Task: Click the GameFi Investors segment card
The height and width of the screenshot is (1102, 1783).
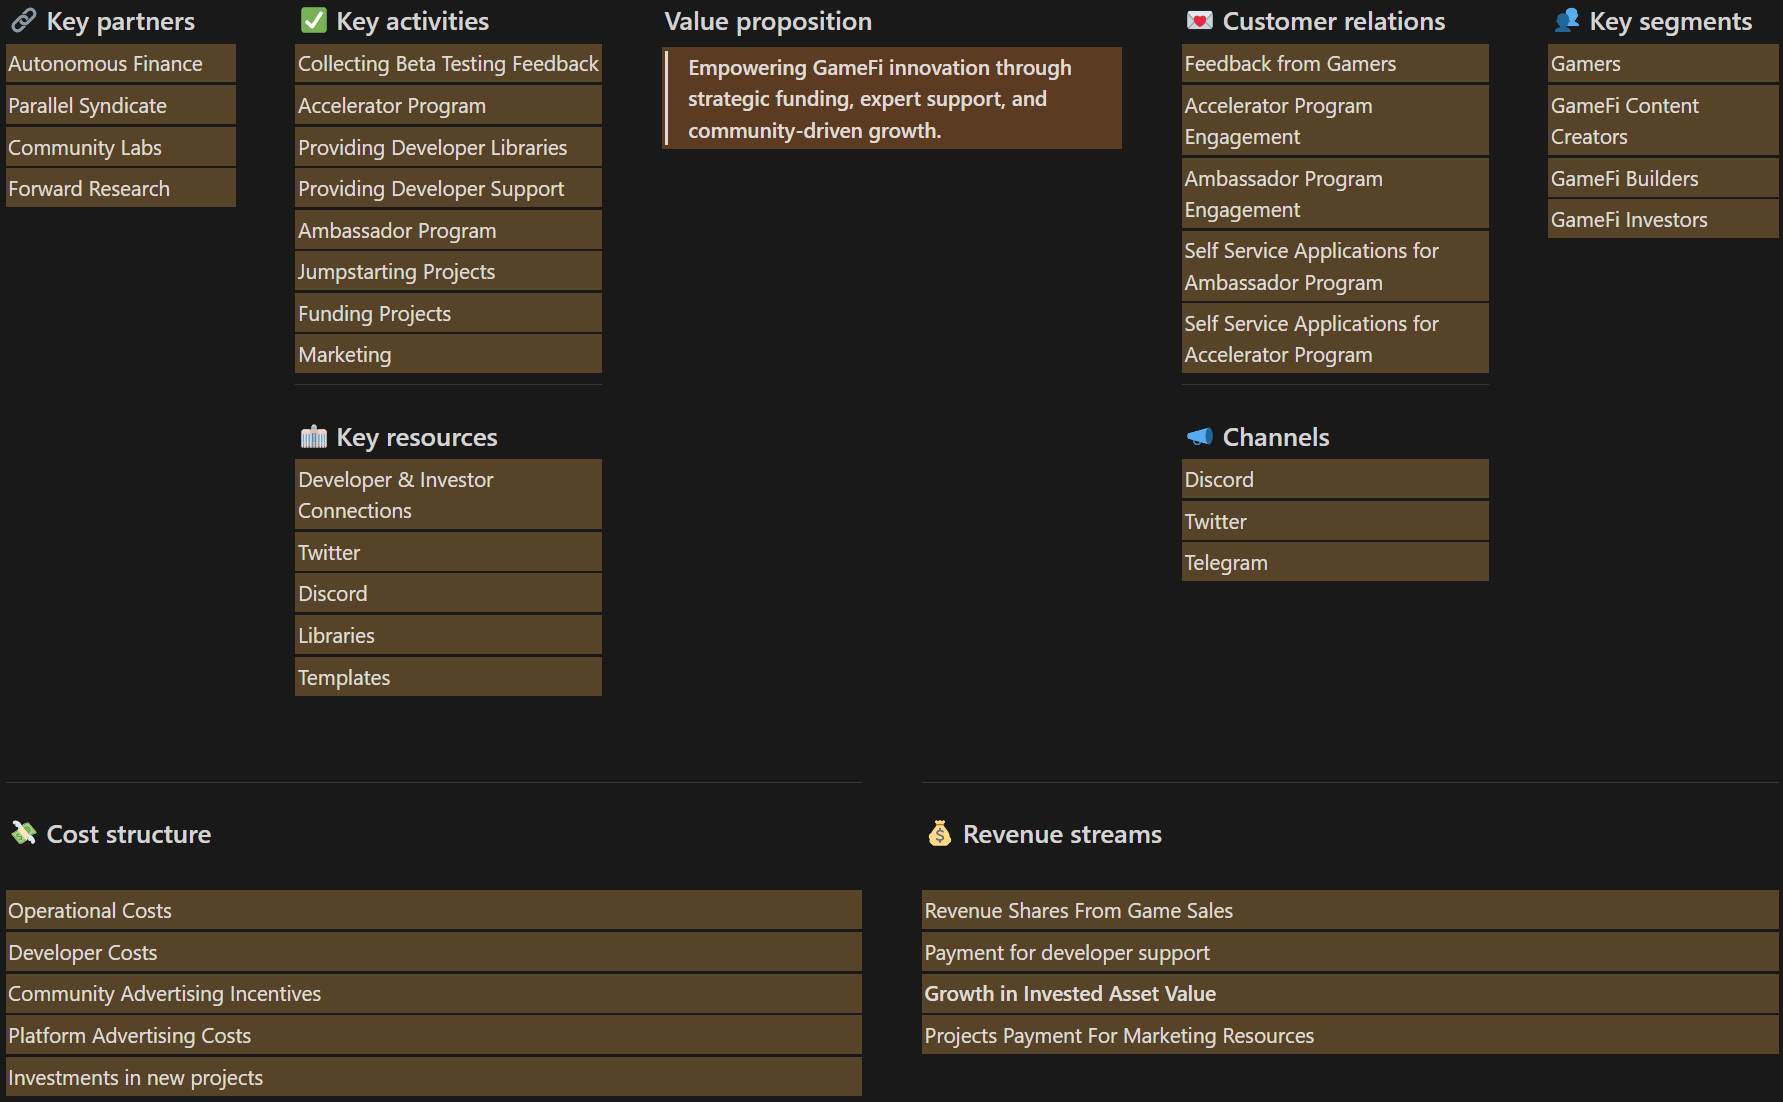Action: coord(1662,219)
